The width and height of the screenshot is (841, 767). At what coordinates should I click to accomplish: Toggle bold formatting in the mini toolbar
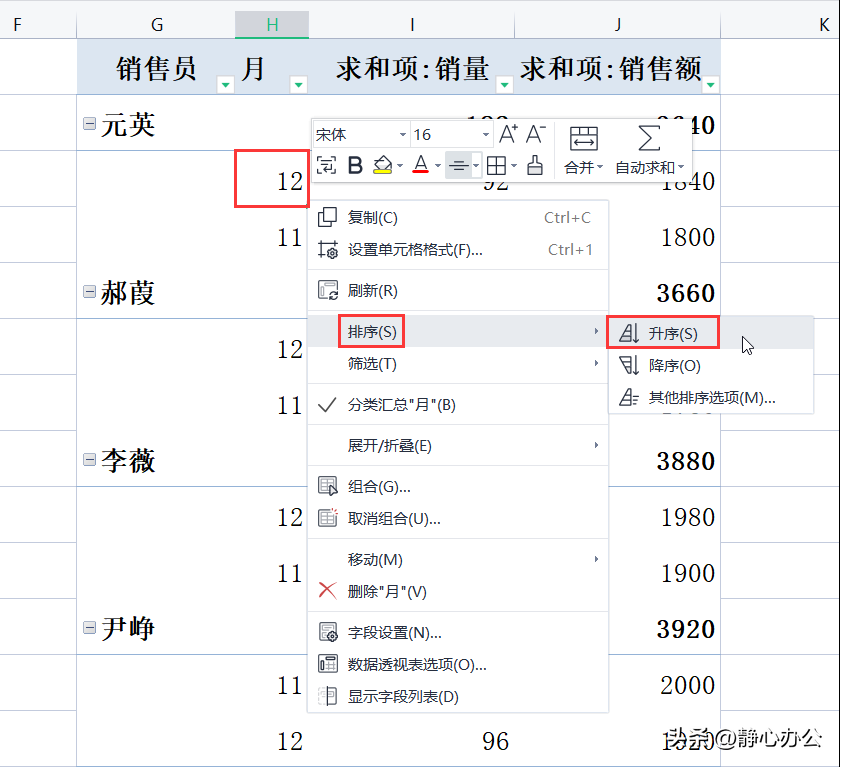(355, 166)
